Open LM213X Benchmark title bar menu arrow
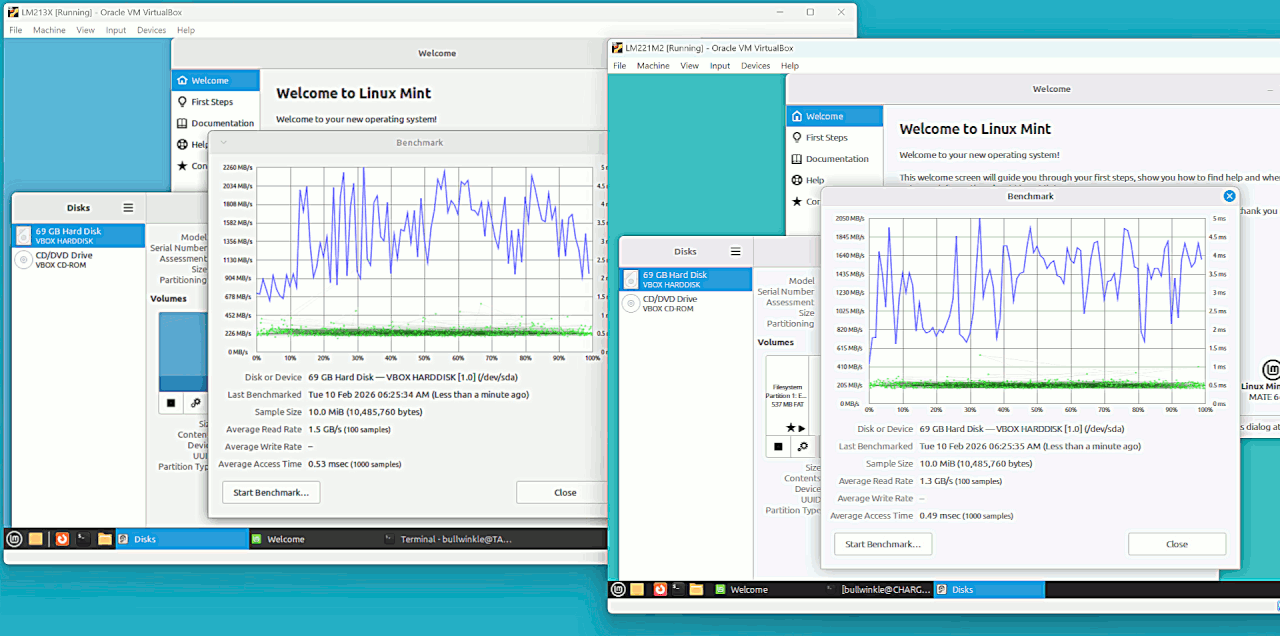The height and width of the screenshot is (636, 1280). point(224,142)
